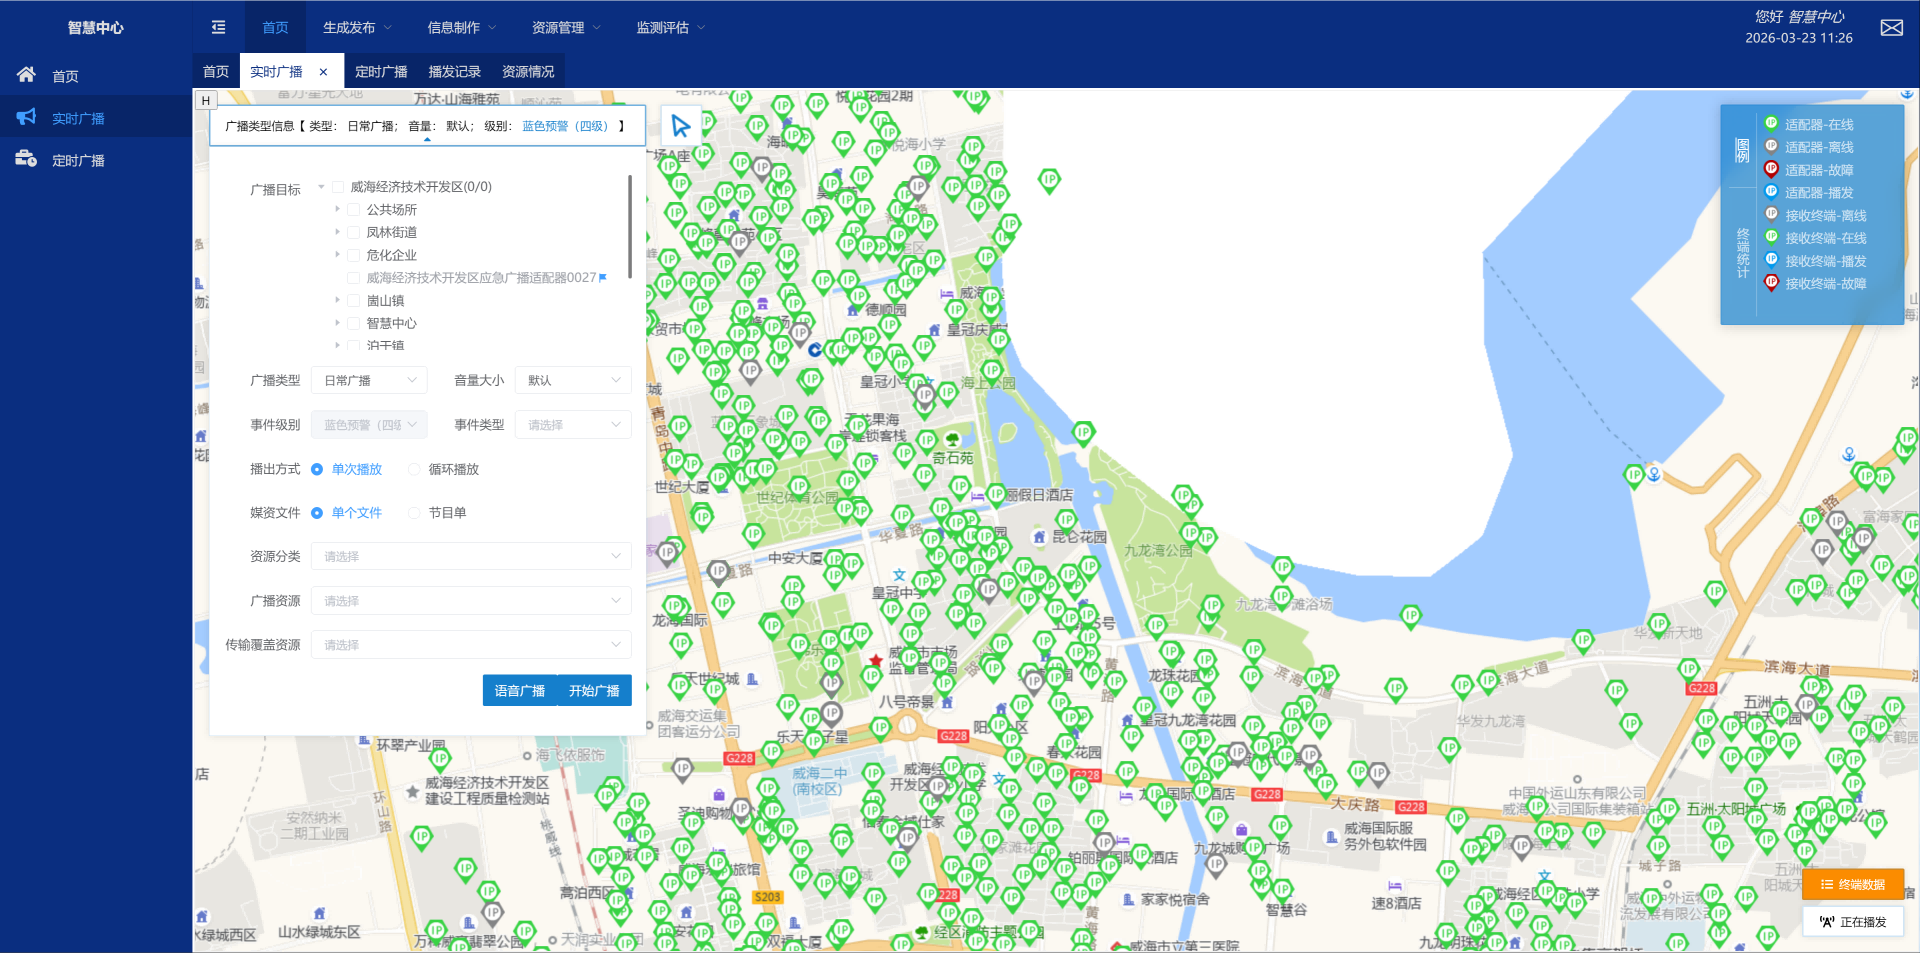Click the 开始广播 button
The width and height of the screenshot is (1920, 953).
[595, 691]
